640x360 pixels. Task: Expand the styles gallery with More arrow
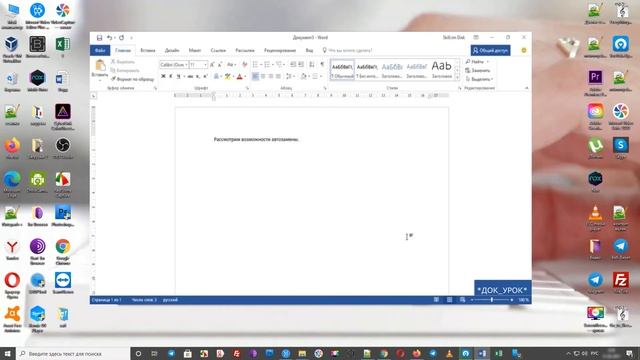(x=457, y=77)
